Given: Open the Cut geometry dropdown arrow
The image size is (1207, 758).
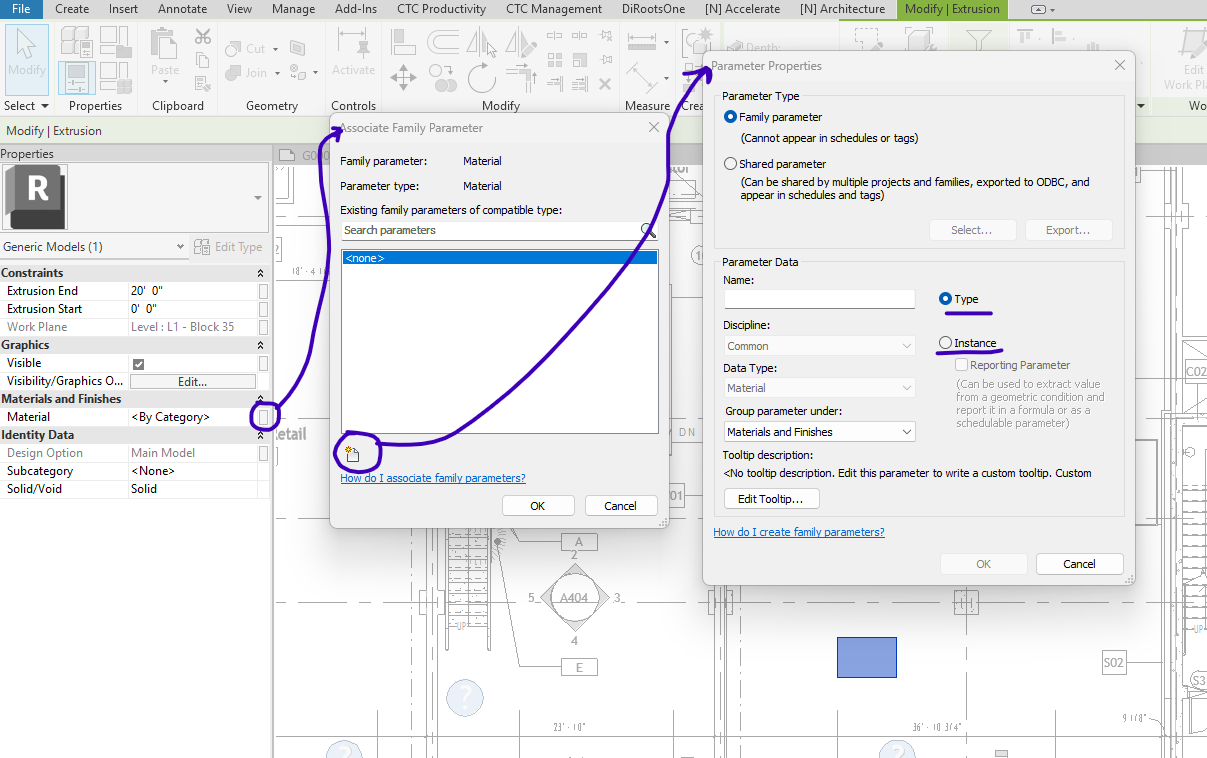Looking at the screenshot, I should click(x=275, y=49).
